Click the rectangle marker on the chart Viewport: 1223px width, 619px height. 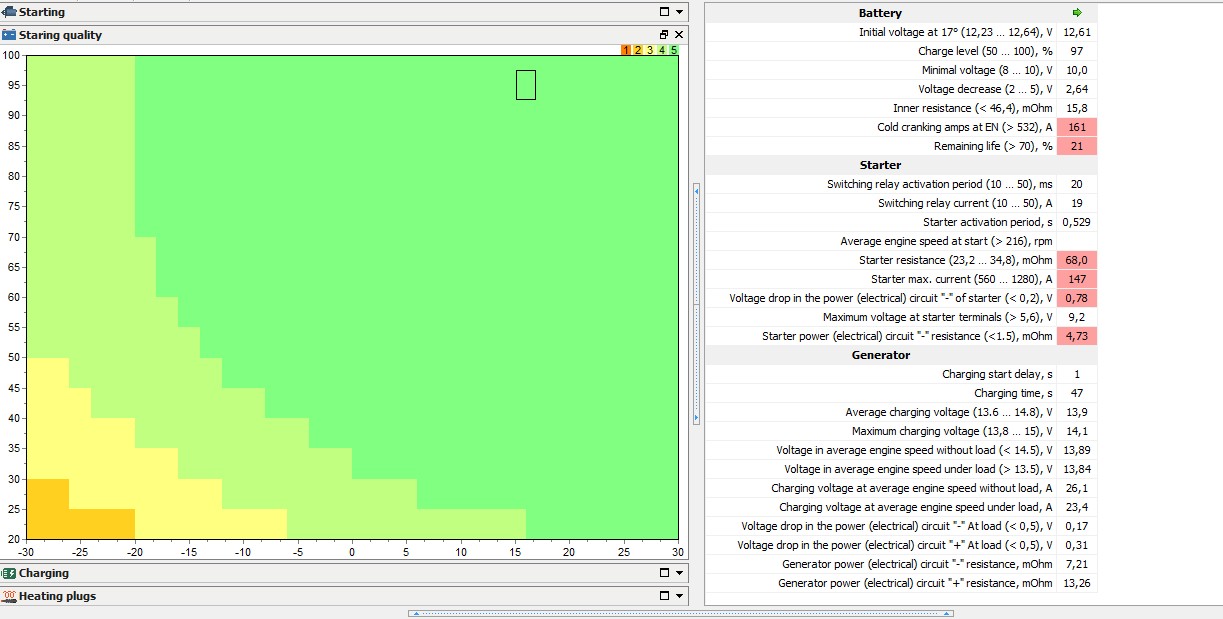526,85
